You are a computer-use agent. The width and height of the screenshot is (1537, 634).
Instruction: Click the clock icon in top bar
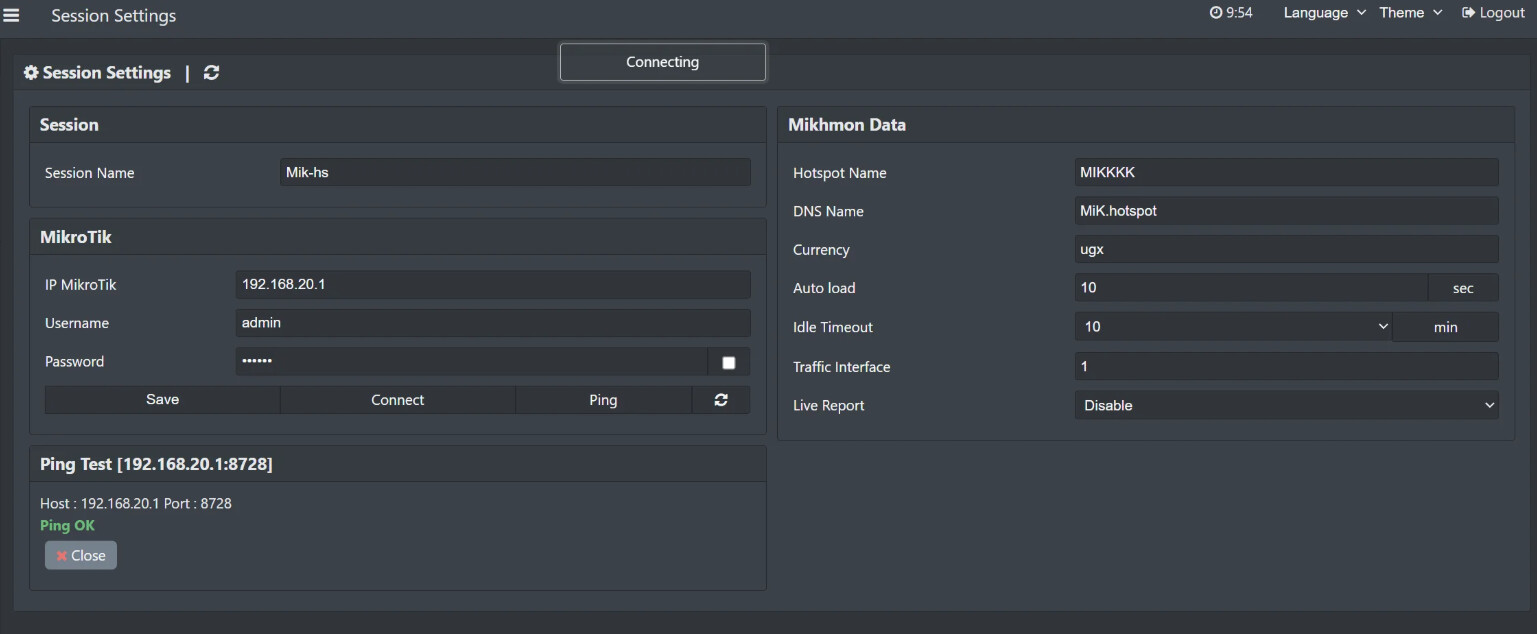click(x=1215, y=13)
